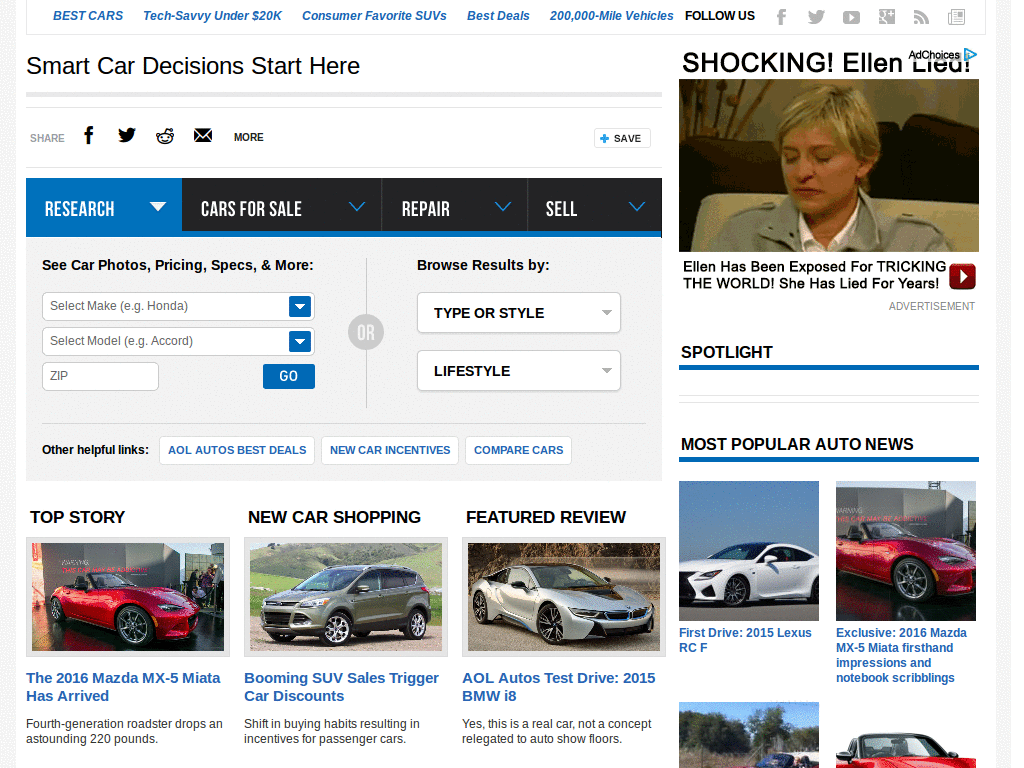Expand the Research tab arrow

point(157,207)
